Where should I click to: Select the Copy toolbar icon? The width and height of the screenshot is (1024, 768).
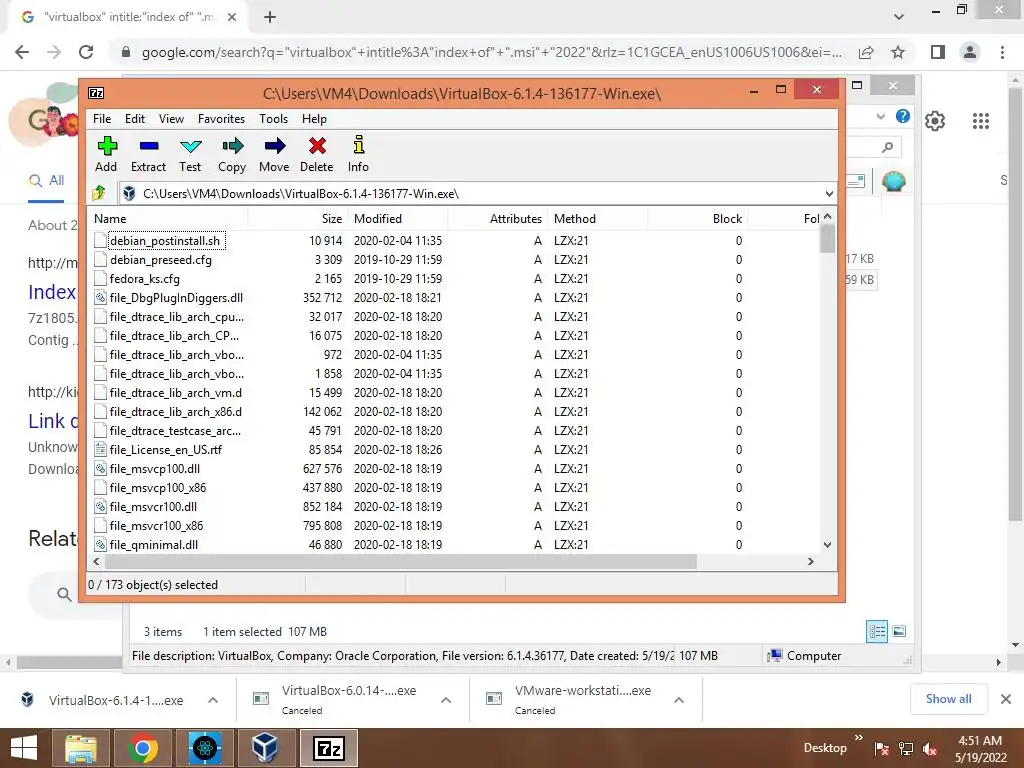(x=232, y=146)
